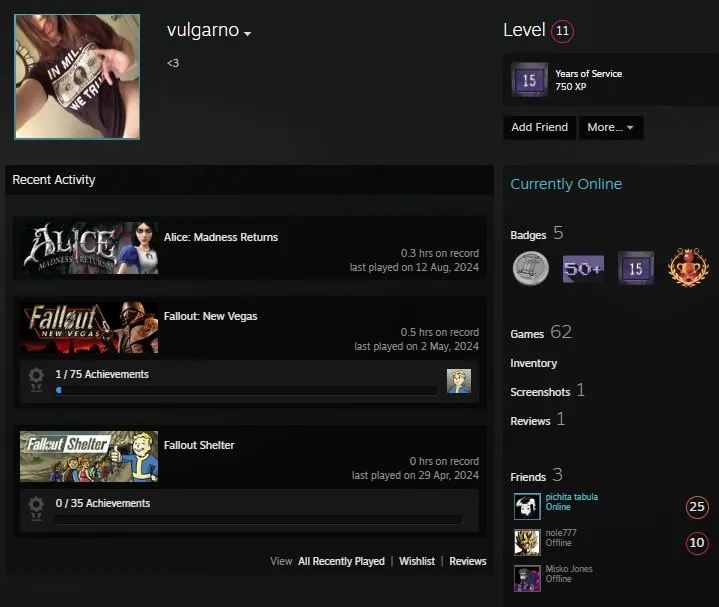
Task: Open the Years of Service 15 badge icon
Action: [x=529, y=80]
